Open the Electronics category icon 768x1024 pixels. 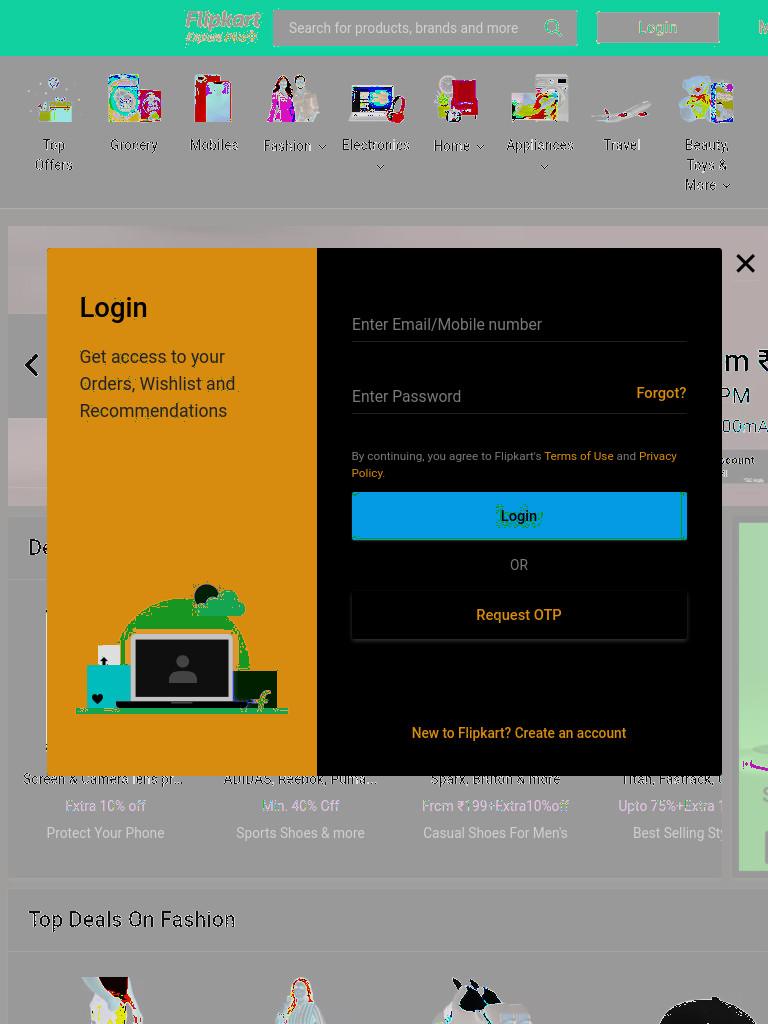tap(377, 102)
